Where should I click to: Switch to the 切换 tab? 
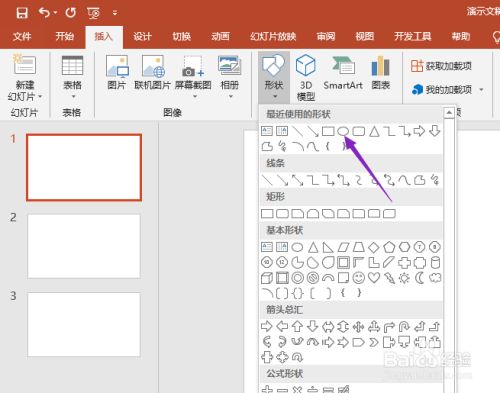(181, 36)
